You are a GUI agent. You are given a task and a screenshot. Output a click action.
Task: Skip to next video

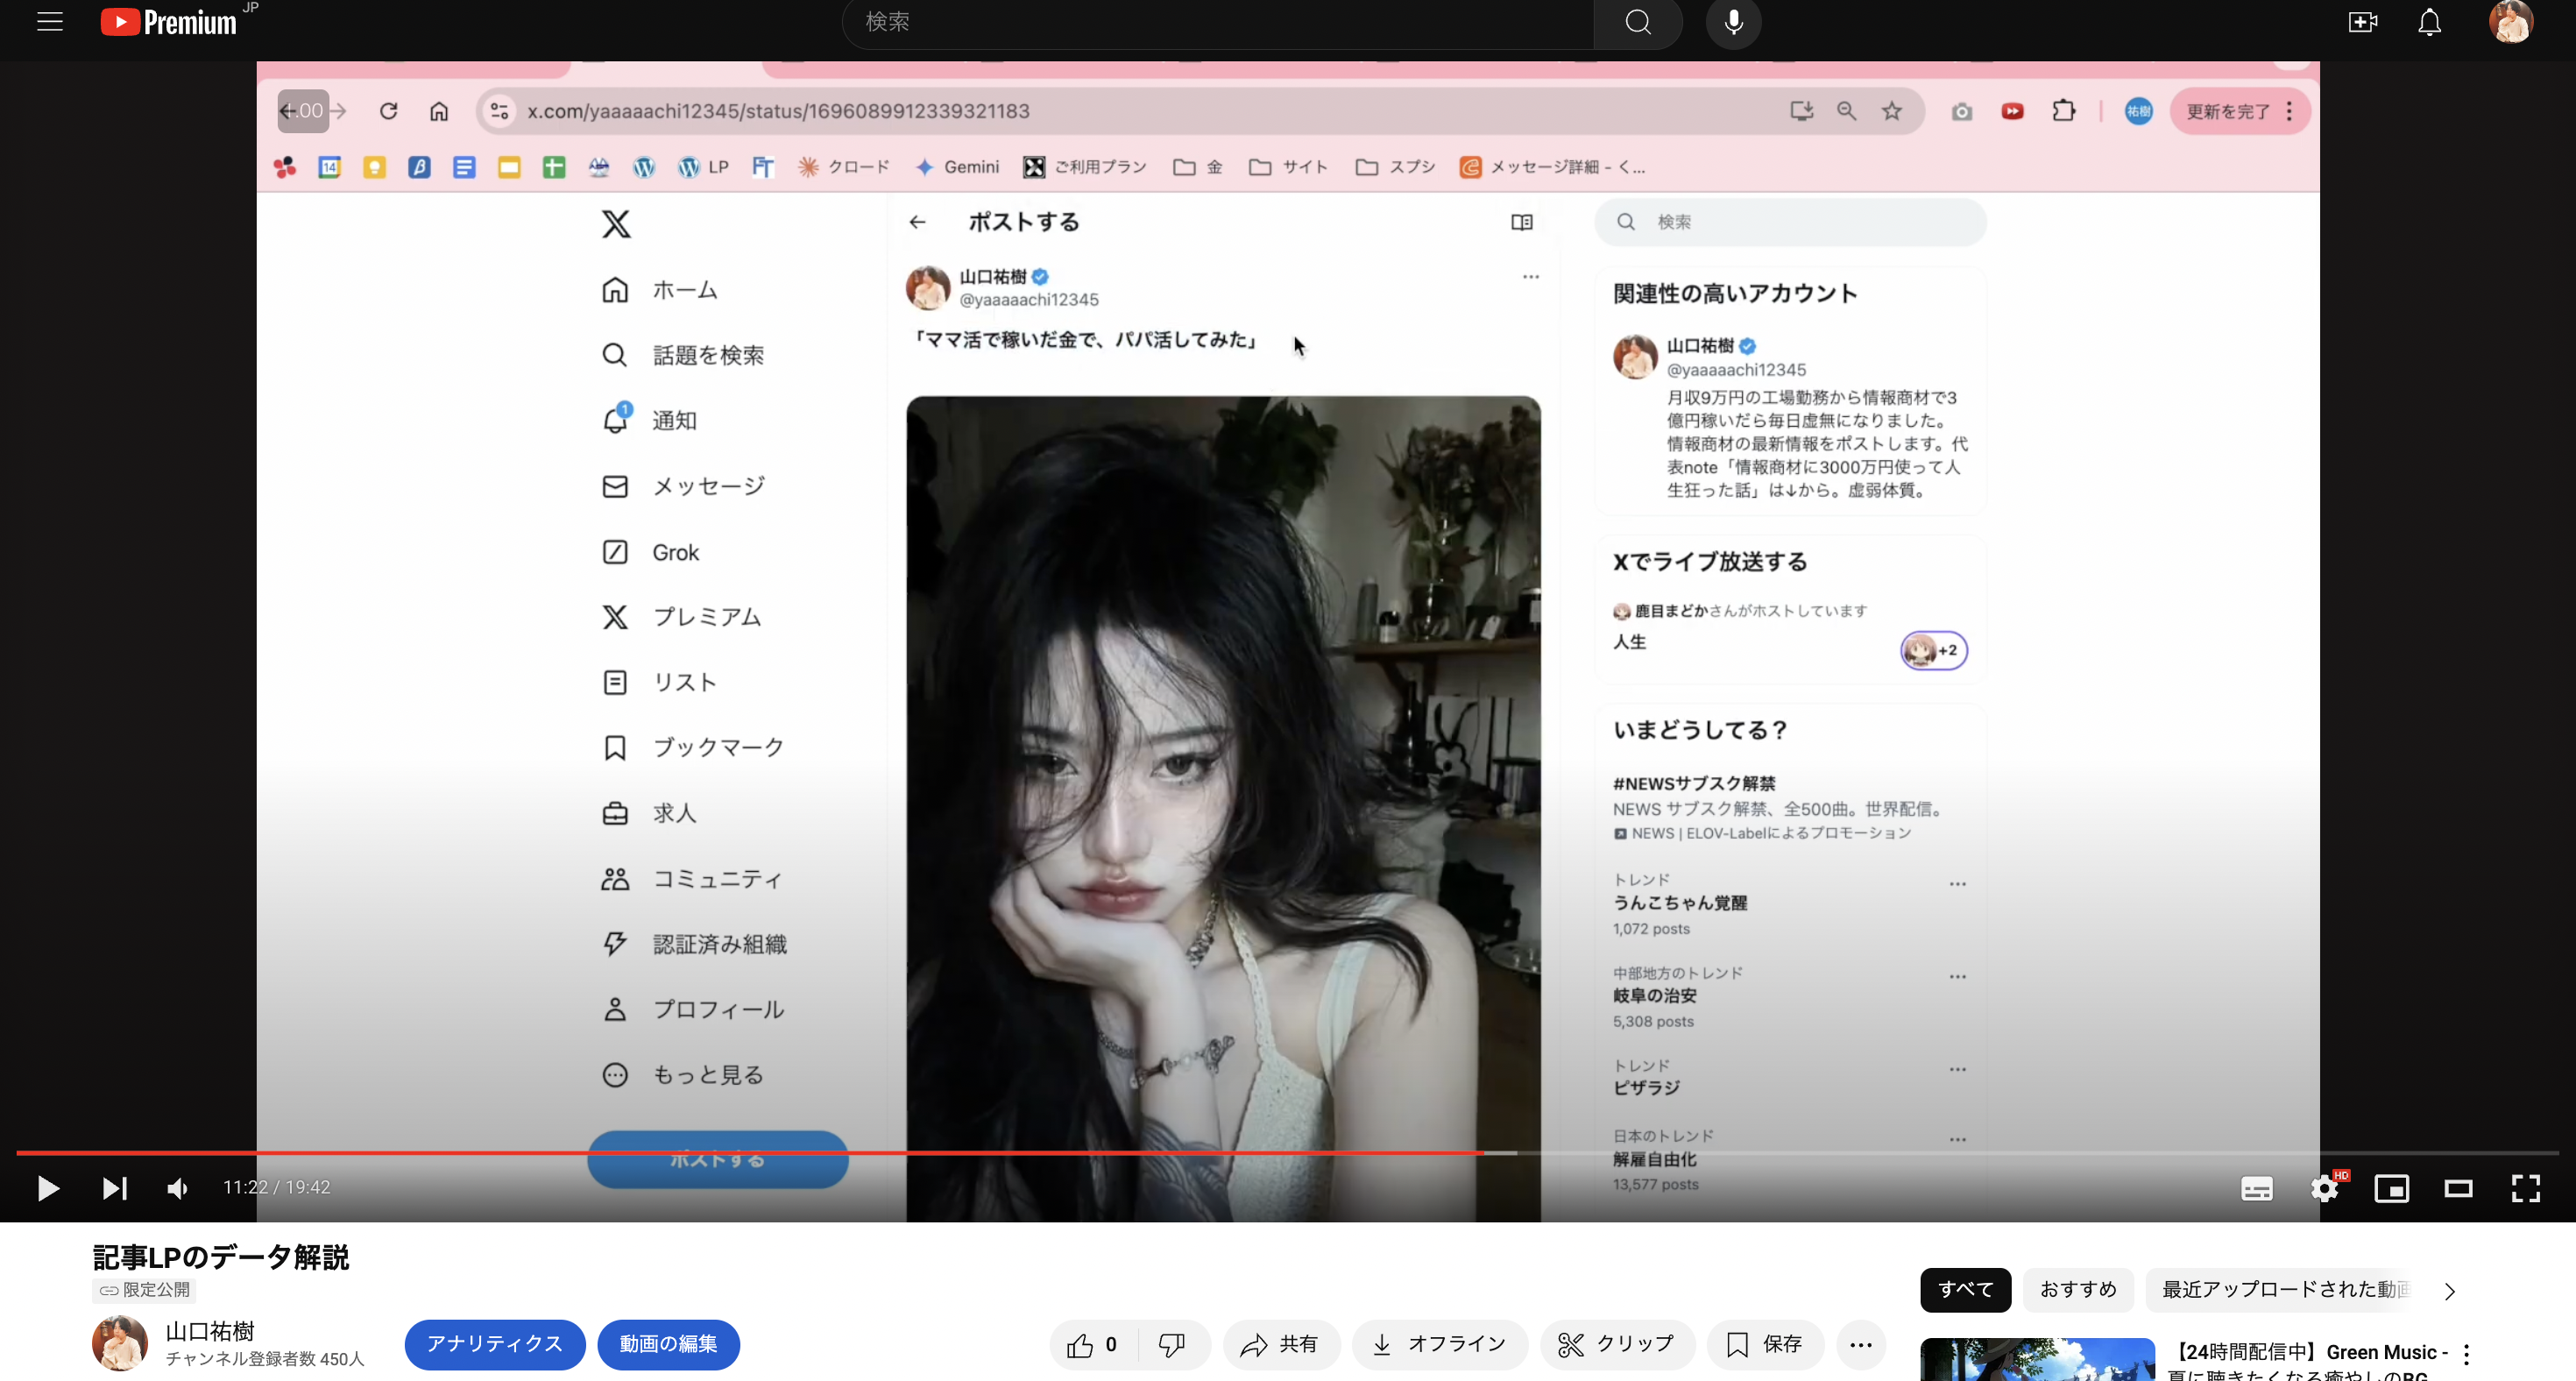coord(114,1188)
